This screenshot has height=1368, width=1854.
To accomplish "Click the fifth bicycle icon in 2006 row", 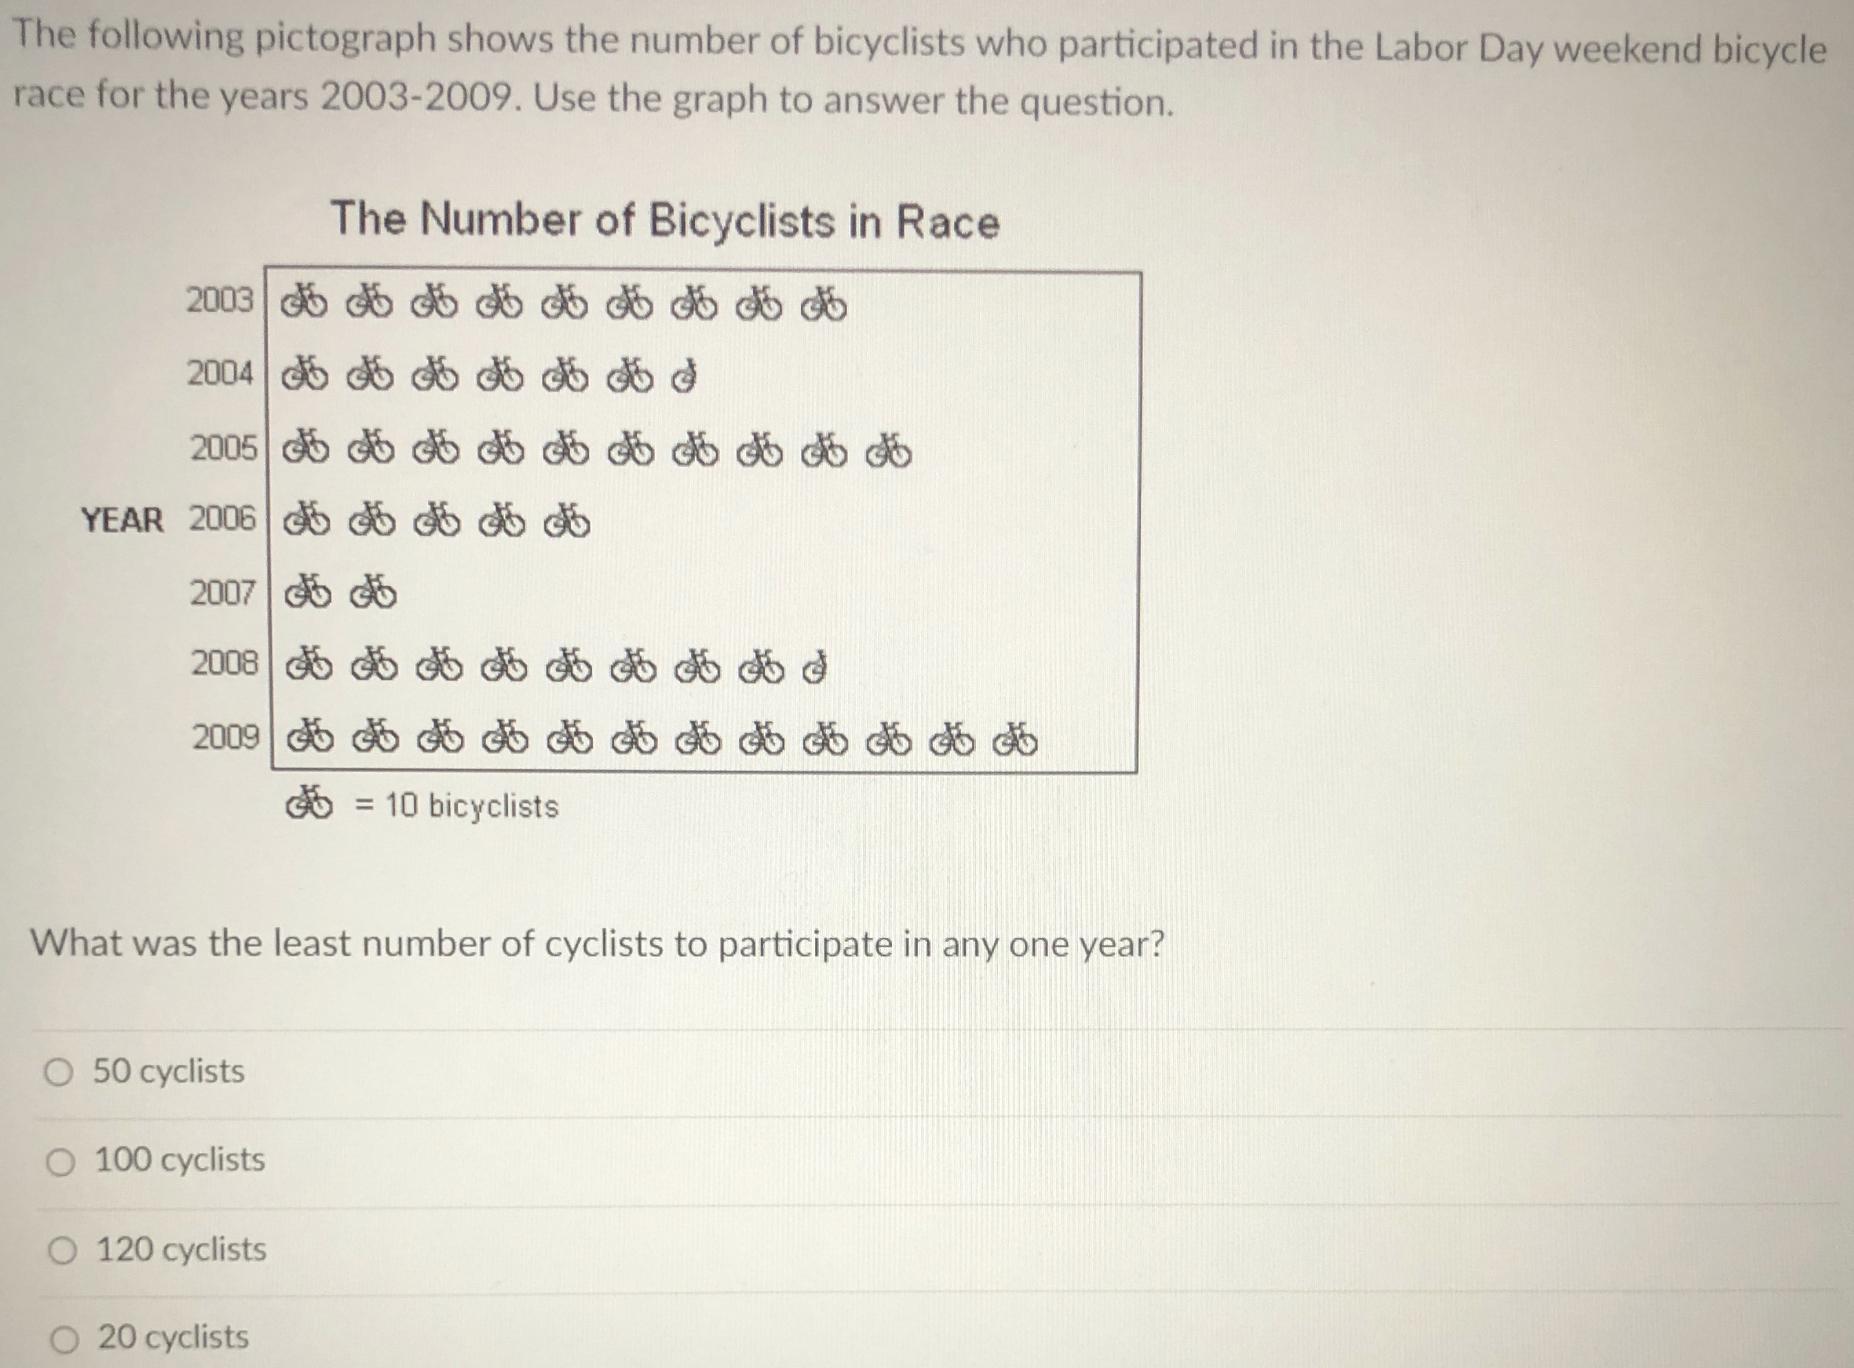I will (x=567, y=521).
